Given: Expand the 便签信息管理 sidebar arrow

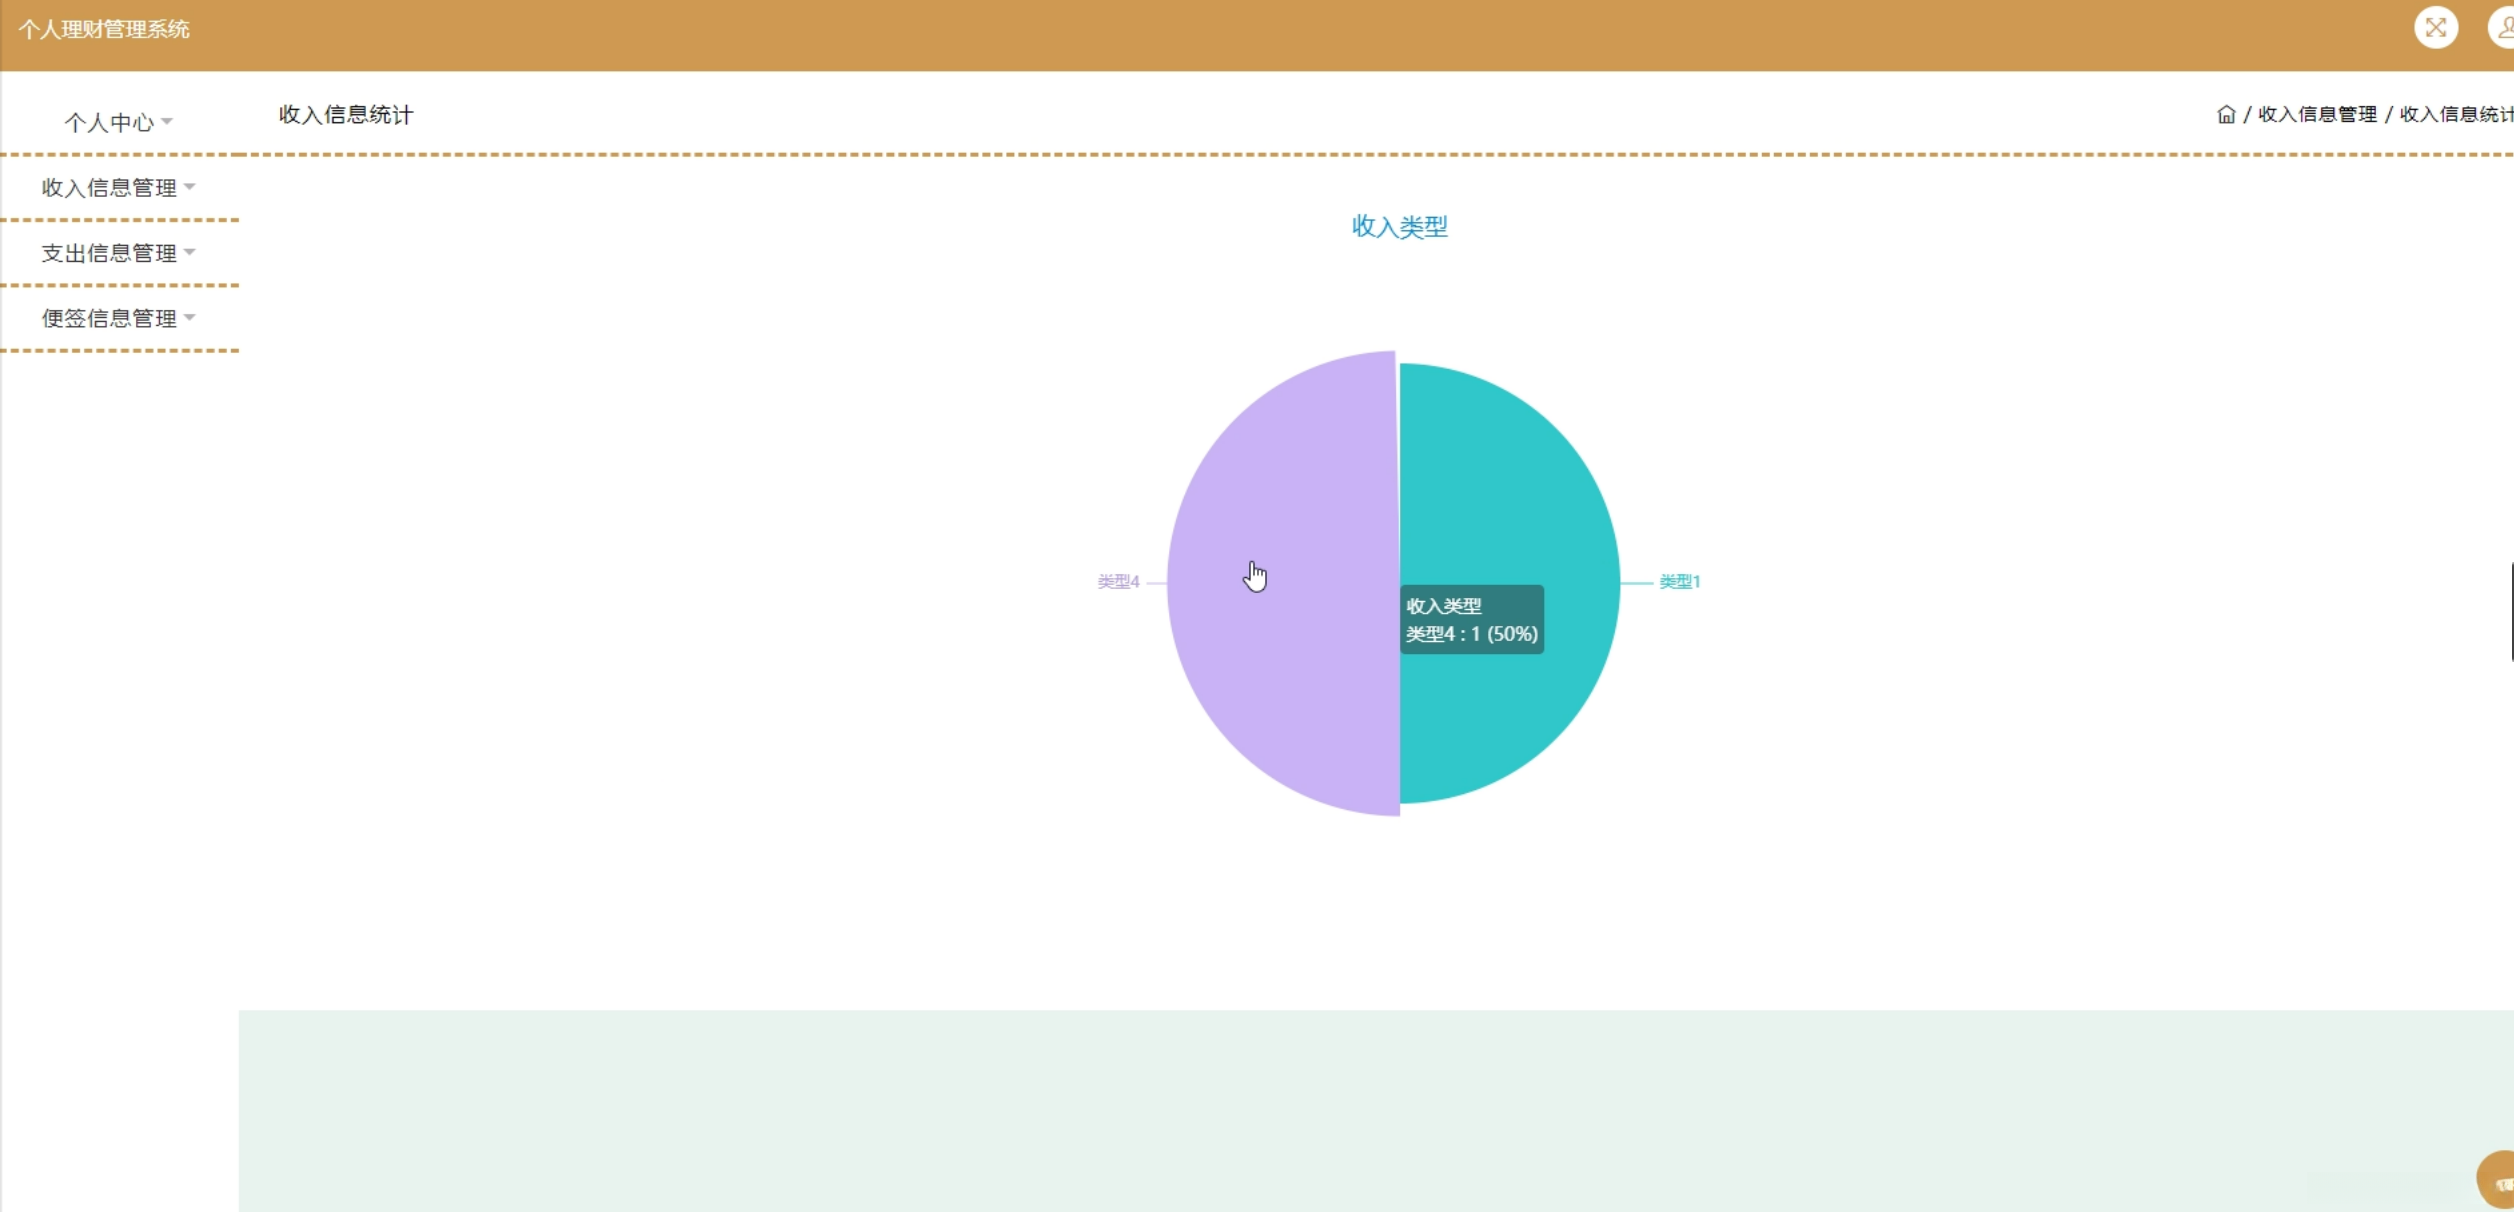Looking at the screenshot, I should pyautogui.click(x=190, y=318).
